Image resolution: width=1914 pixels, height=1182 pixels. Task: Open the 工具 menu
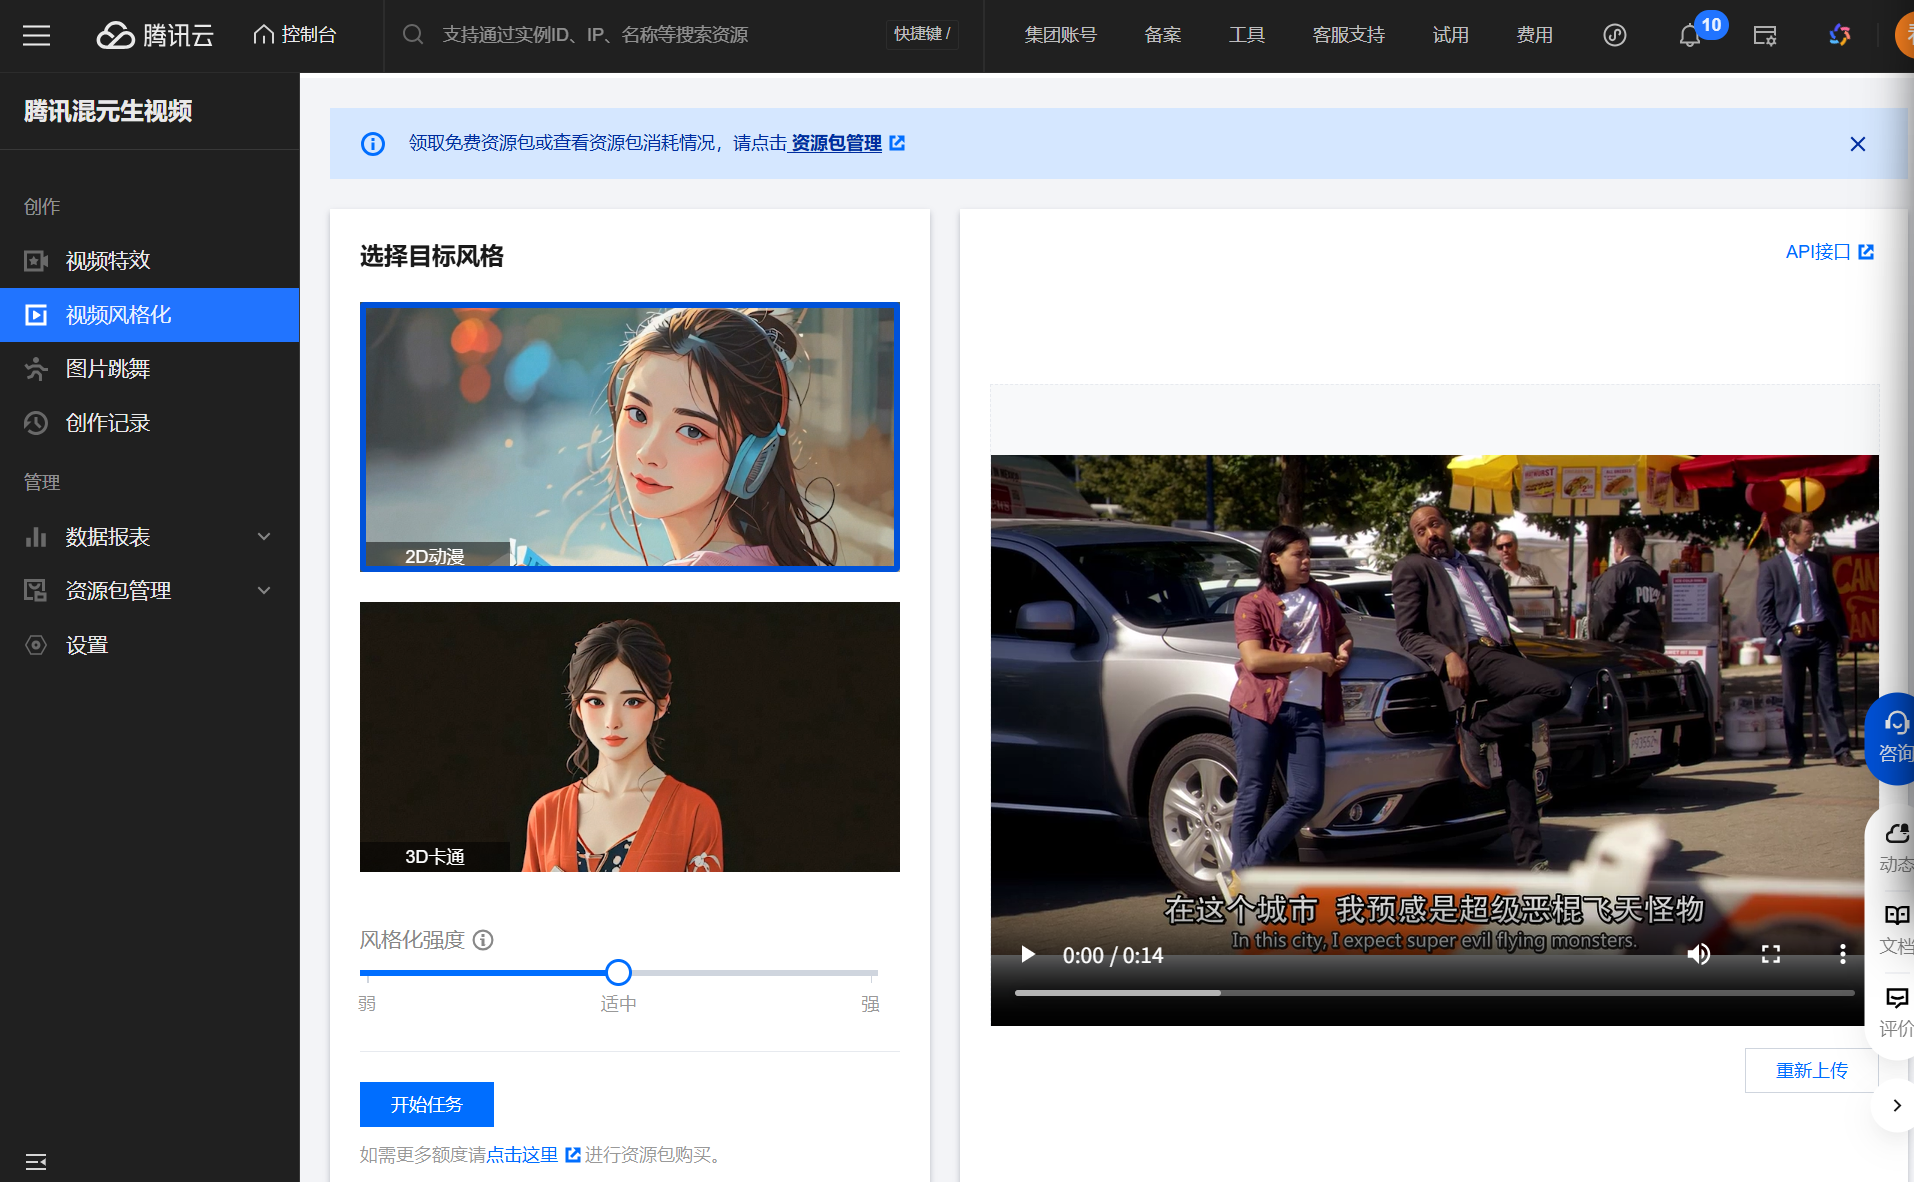[1247, 35]
